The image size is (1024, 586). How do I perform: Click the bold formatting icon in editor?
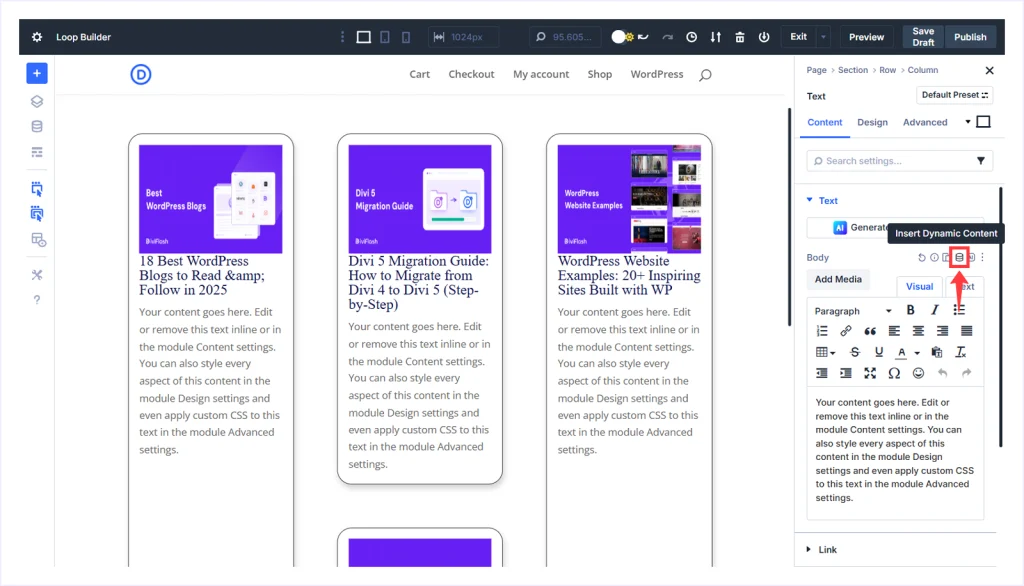click(910, 311)
